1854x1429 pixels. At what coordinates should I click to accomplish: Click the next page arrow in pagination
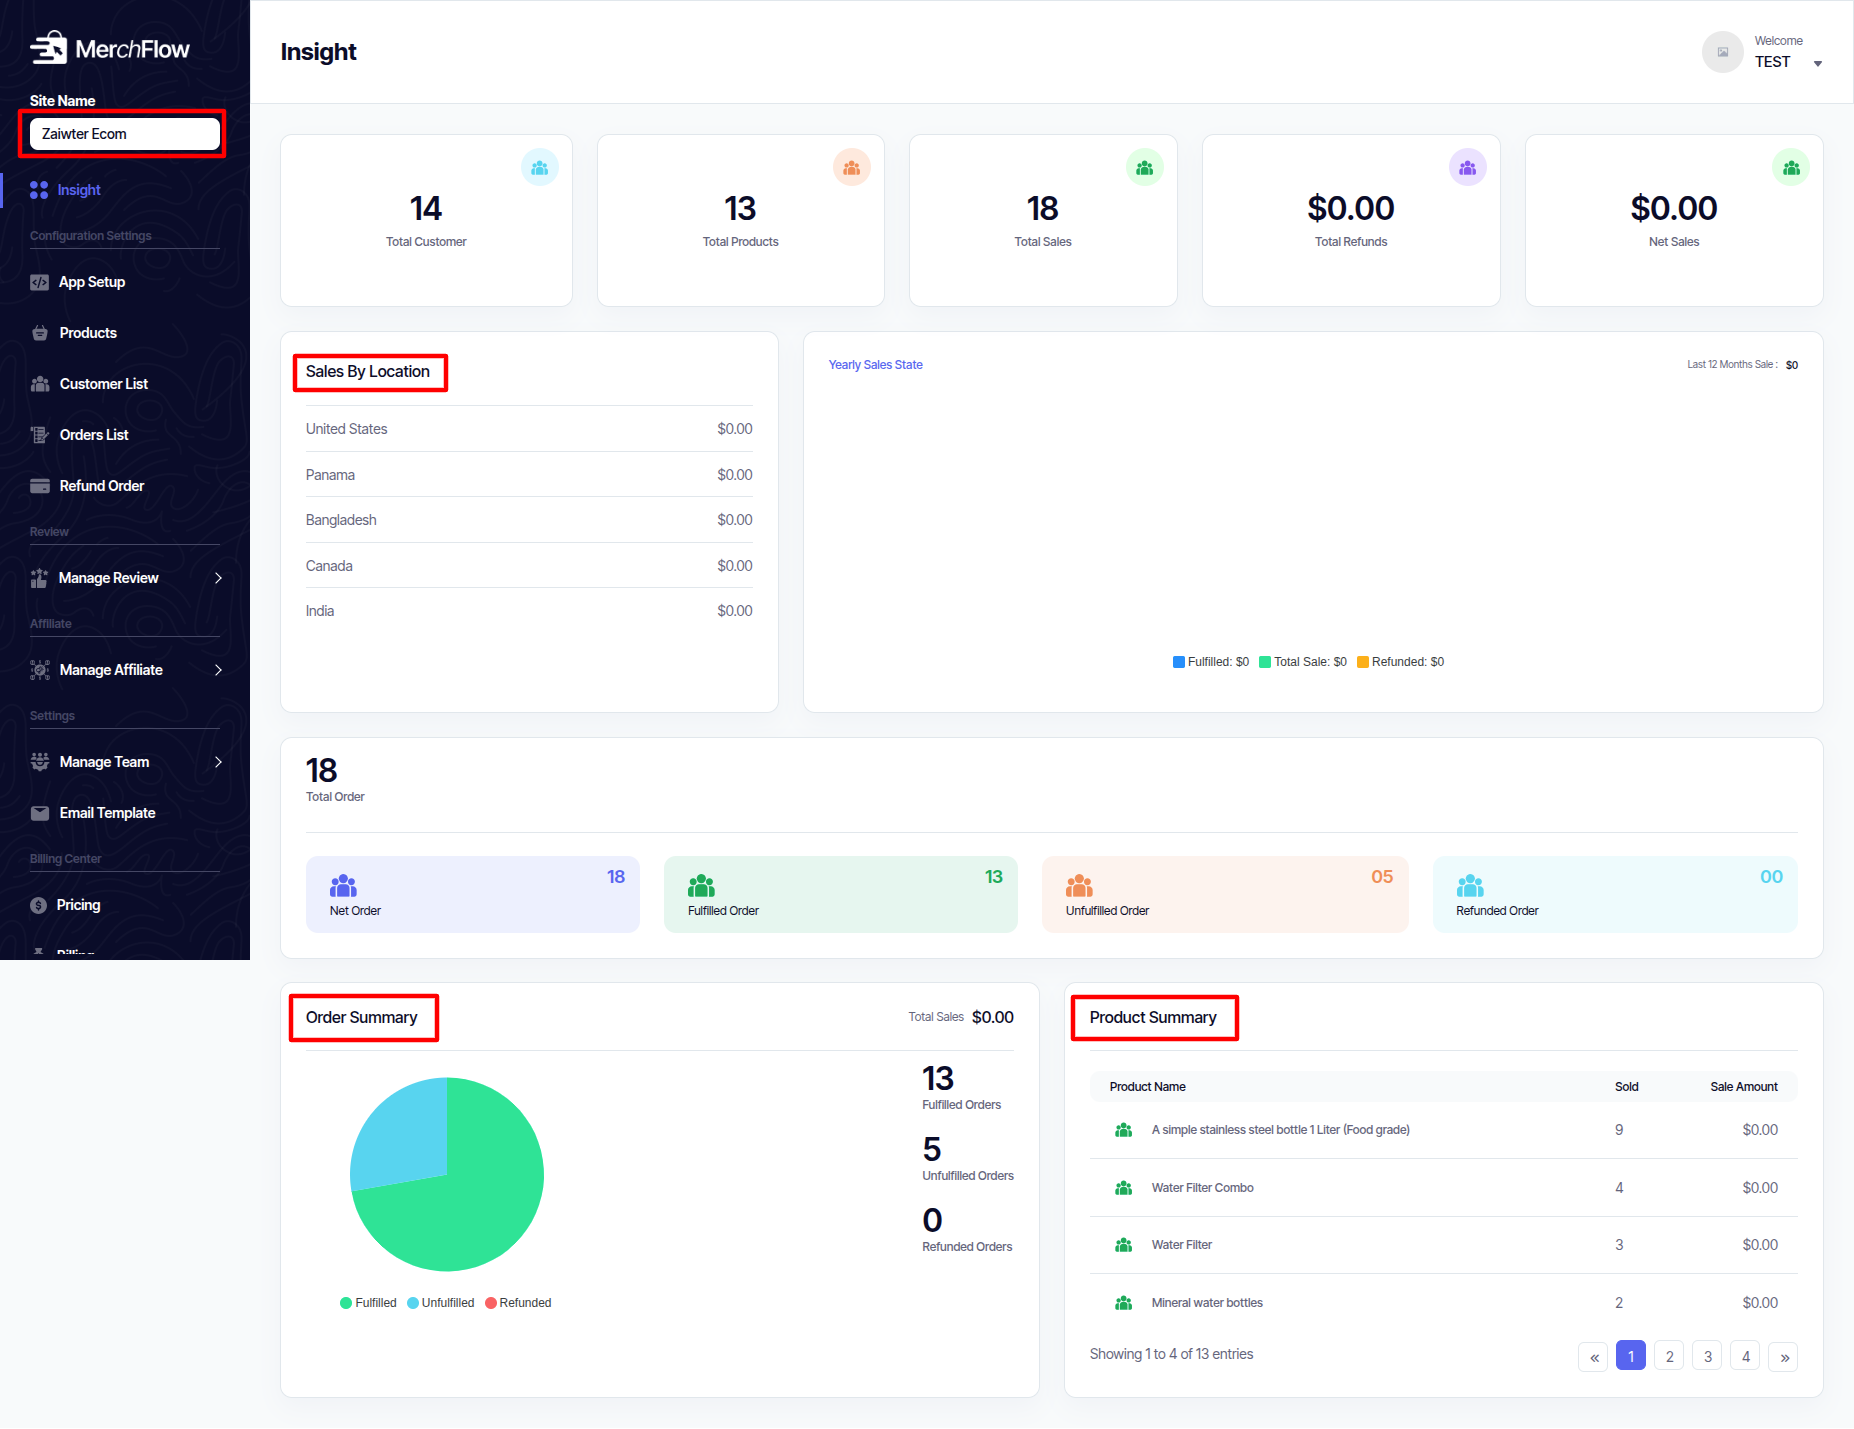[1784, 1356]
